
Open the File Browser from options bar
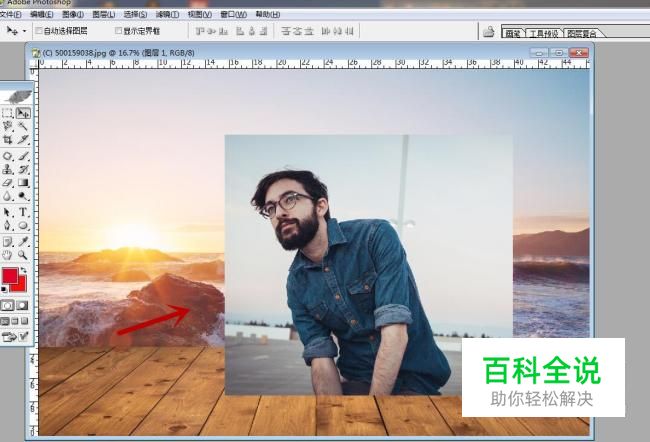pos(489,32)
